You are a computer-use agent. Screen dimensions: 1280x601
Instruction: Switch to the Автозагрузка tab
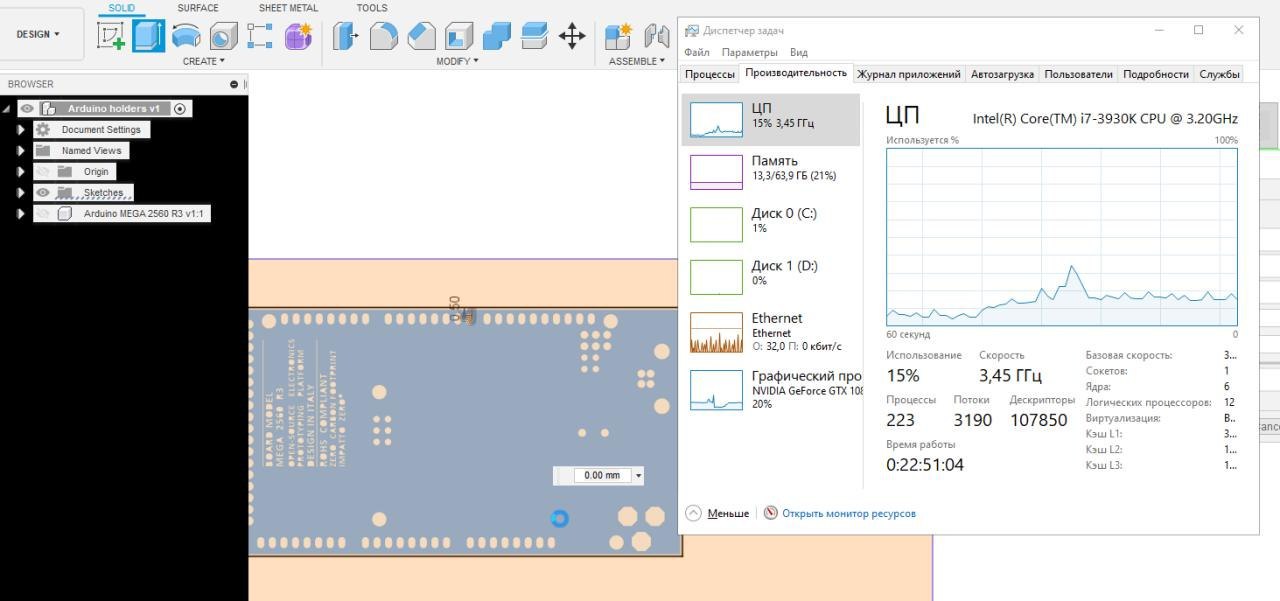1002,74
